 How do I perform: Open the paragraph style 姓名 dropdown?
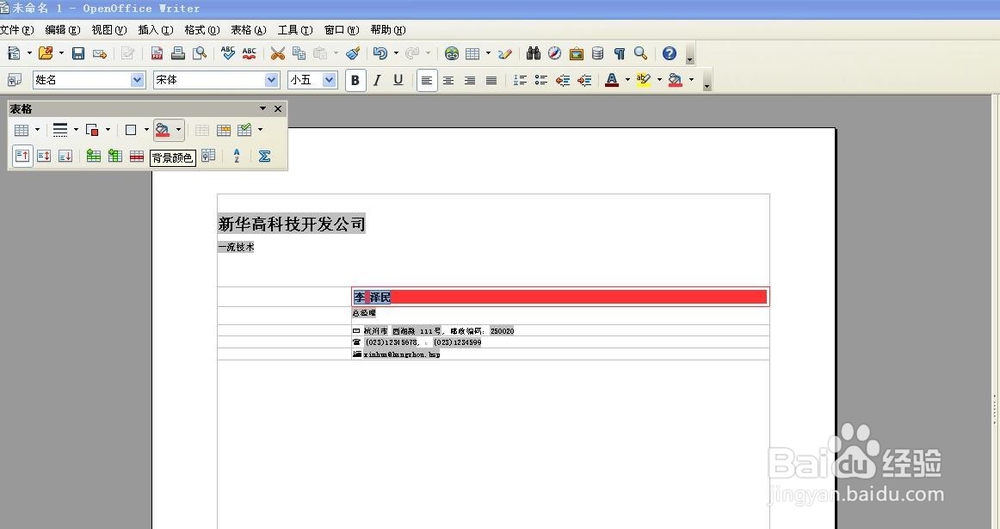click(138, 80)
